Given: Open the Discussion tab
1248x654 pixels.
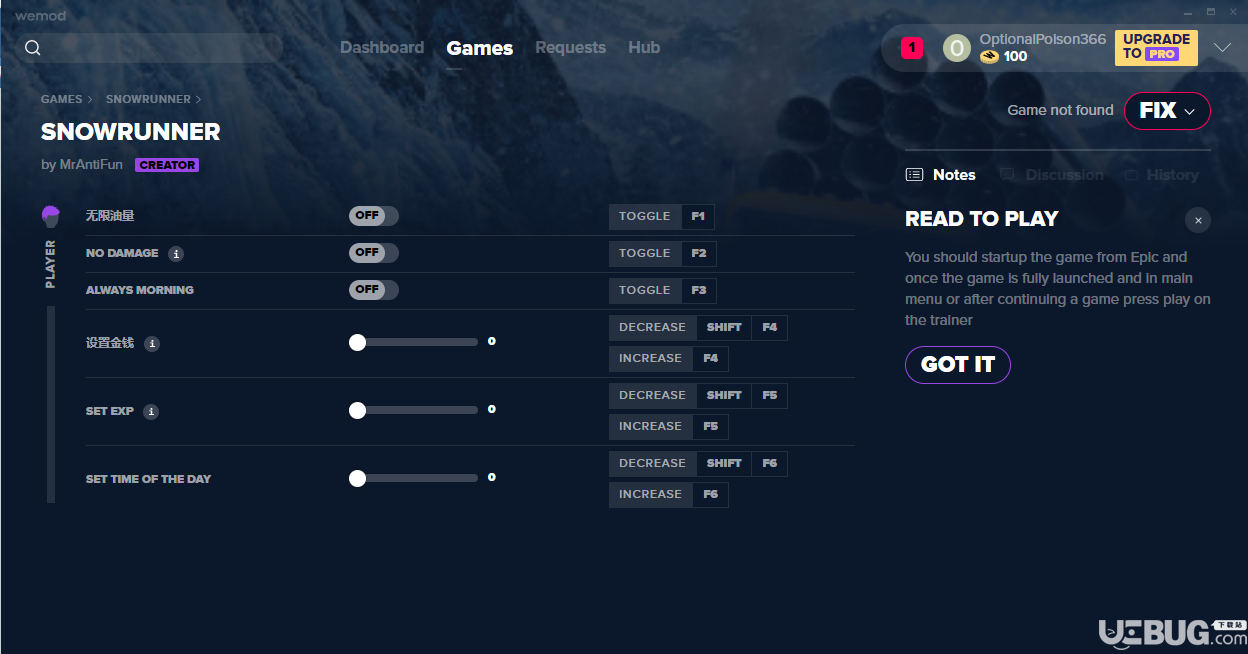Looking at the screenshot, I should click(x=1052, y=175).
